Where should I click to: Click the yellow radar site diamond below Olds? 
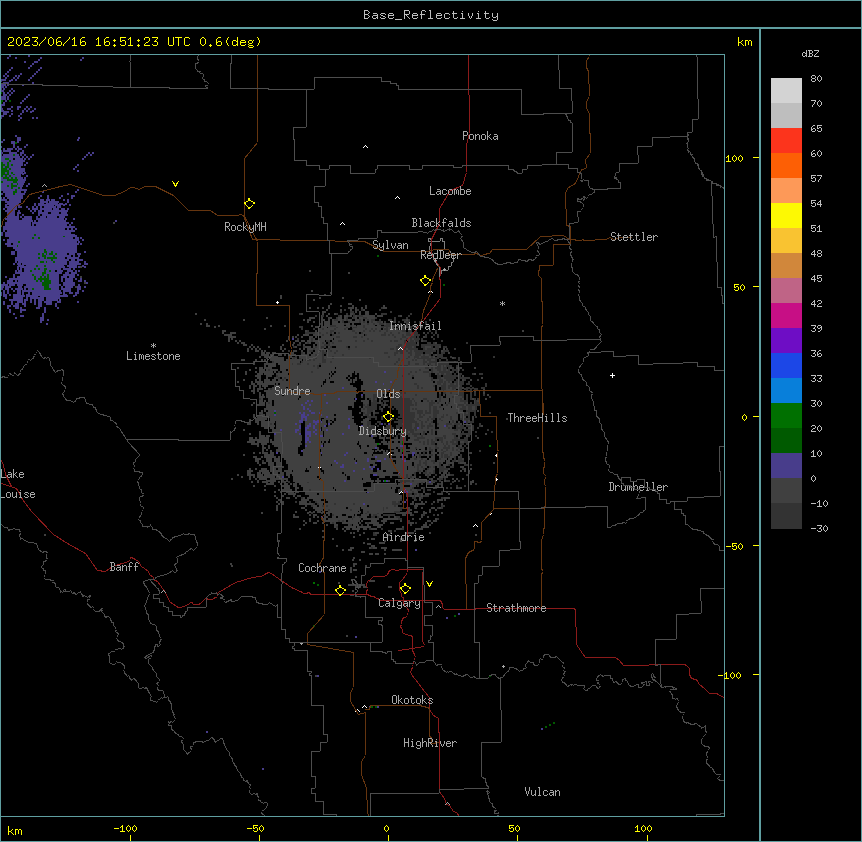[x=389, y=417]
